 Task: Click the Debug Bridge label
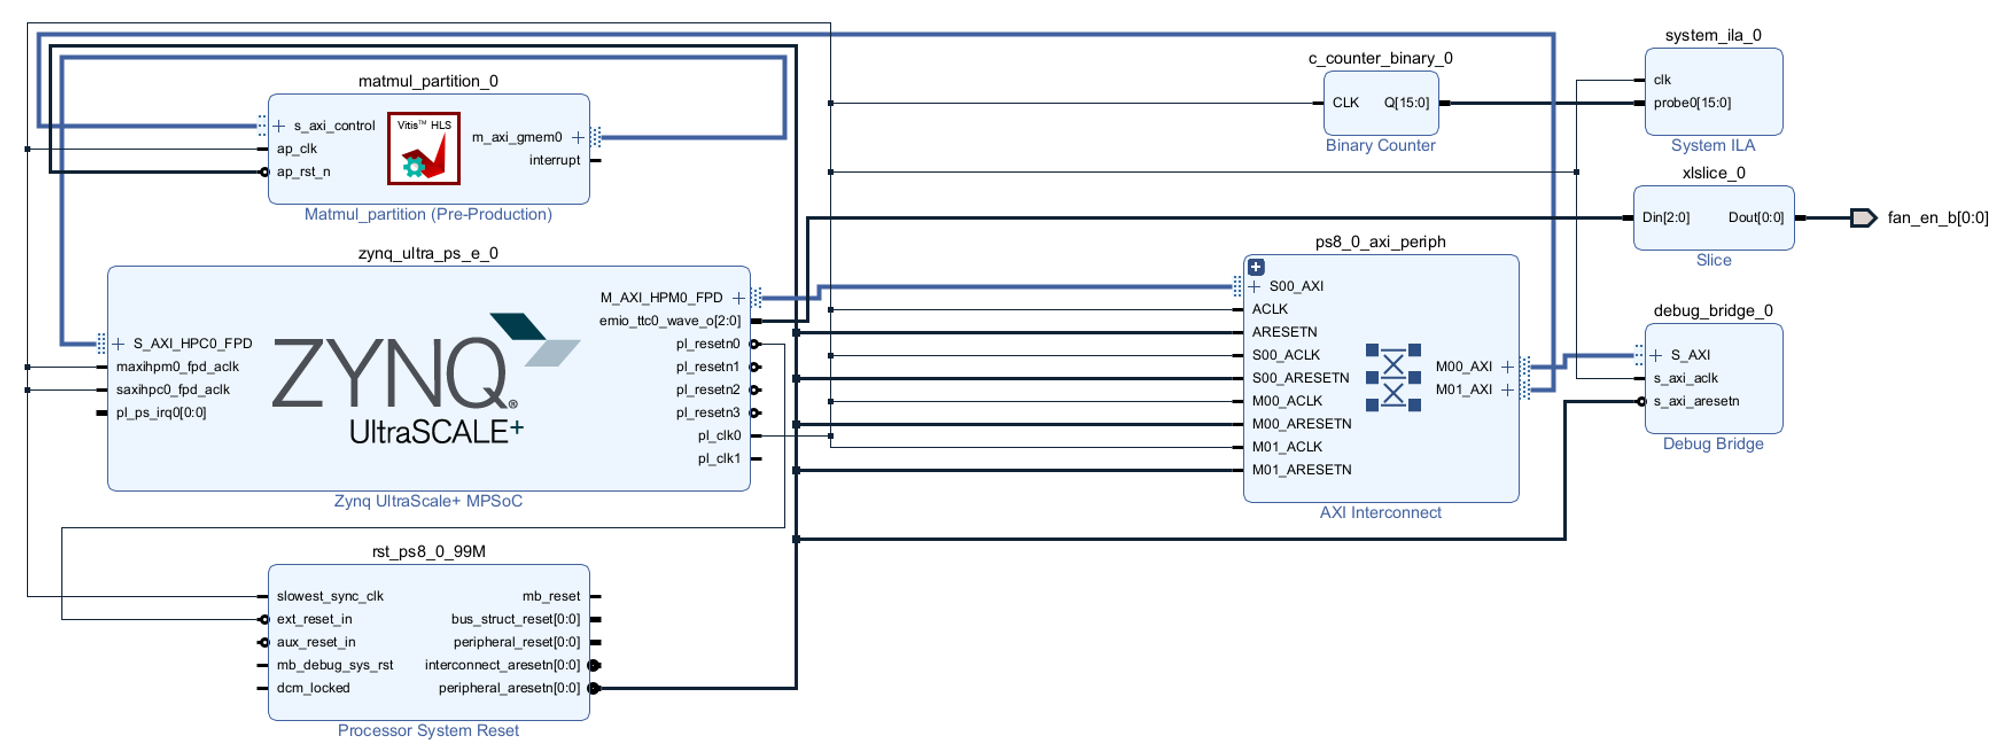[1713, 444]
